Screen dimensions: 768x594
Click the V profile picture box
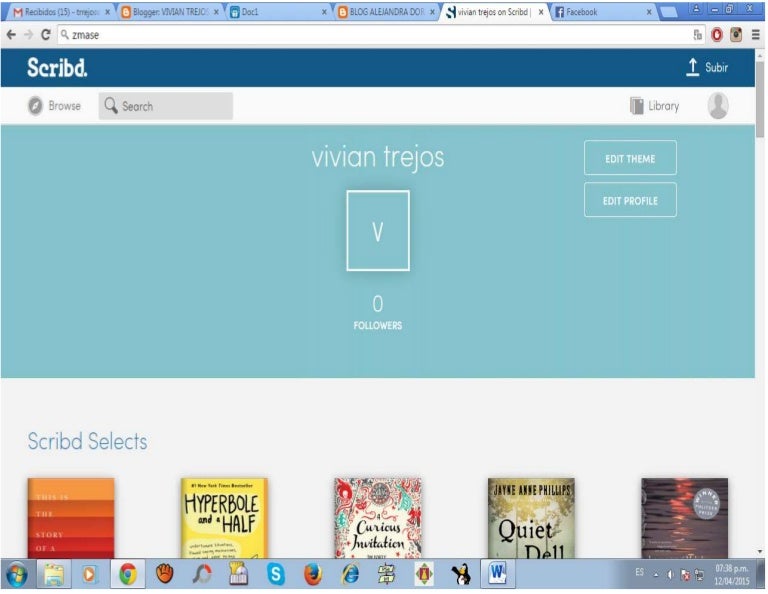click(378, 231)
